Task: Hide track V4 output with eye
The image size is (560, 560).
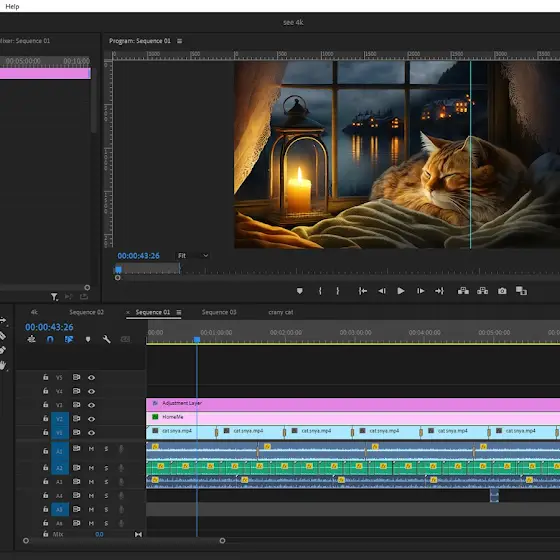Action: pos(91,391)
